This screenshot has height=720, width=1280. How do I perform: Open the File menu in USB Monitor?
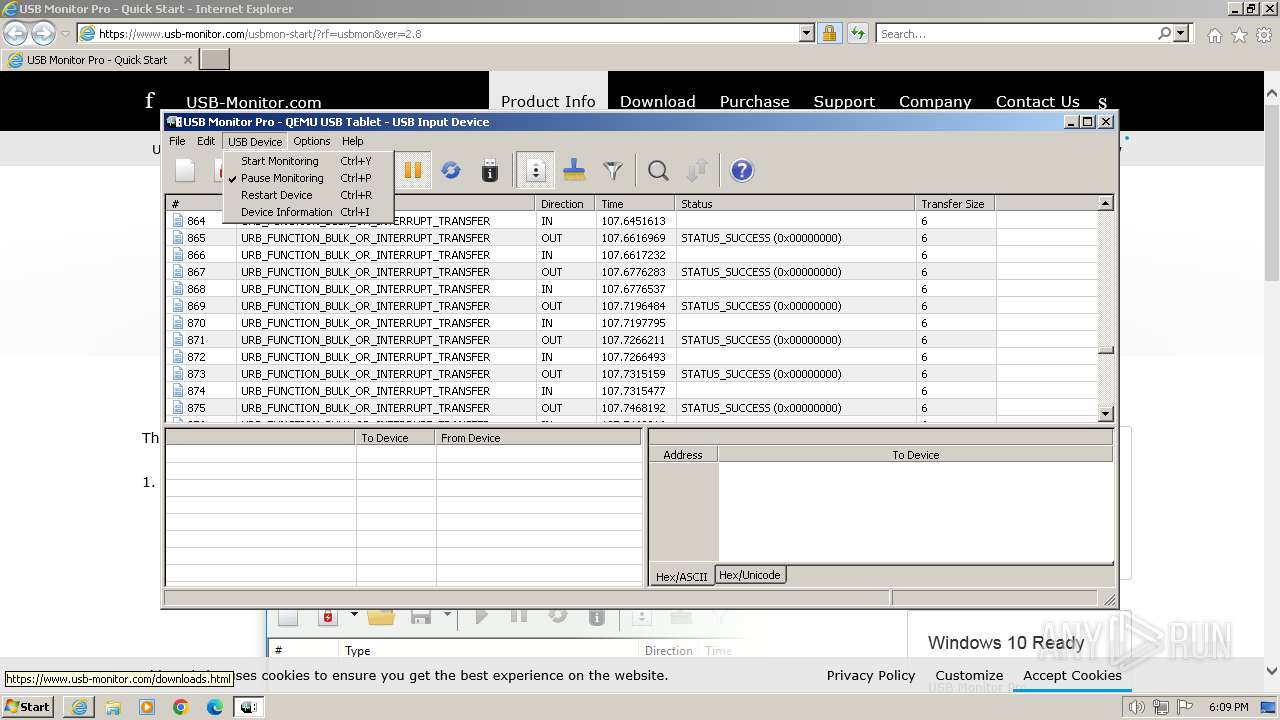point(177,141)
